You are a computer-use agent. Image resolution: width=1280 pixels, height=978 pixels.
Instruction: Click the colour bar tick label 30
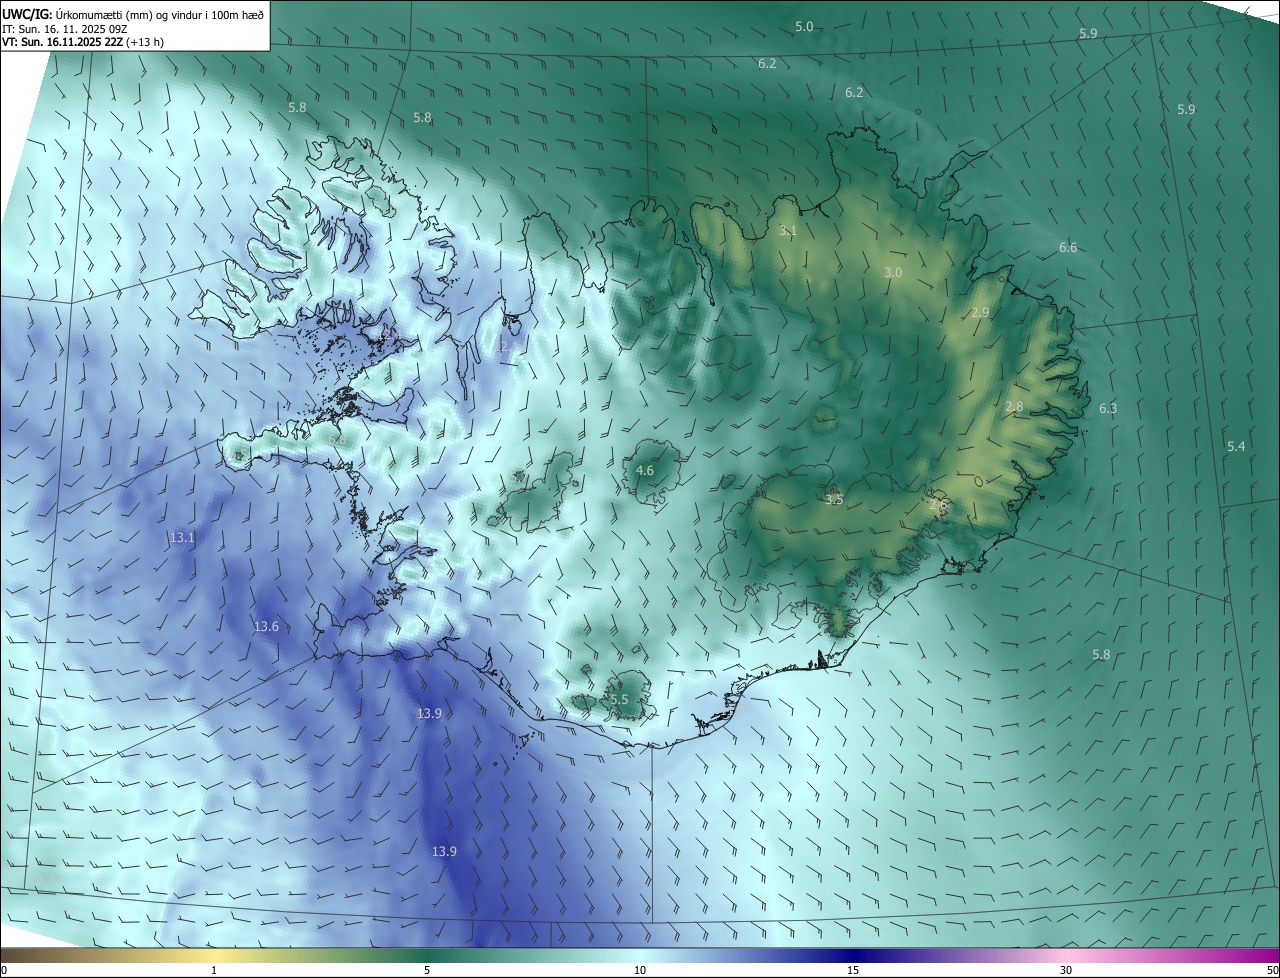1066,970
